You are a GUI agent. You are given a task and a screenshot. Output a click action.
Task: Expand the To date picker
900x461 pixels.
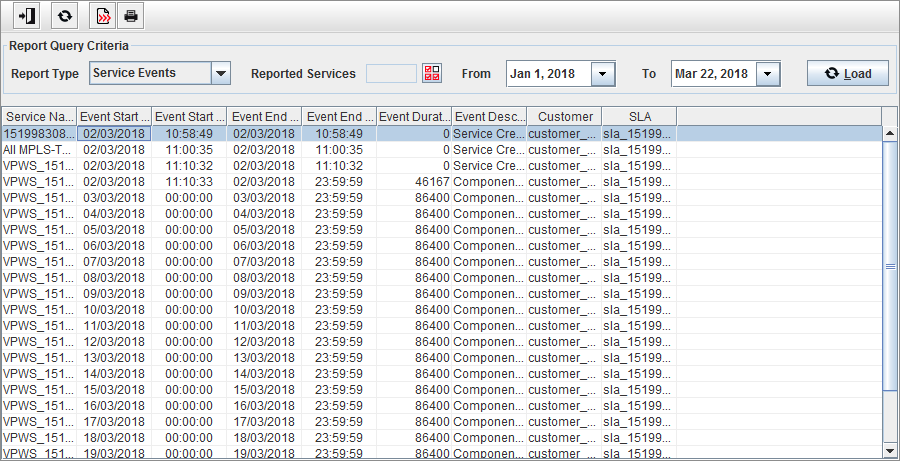(767, 74)
